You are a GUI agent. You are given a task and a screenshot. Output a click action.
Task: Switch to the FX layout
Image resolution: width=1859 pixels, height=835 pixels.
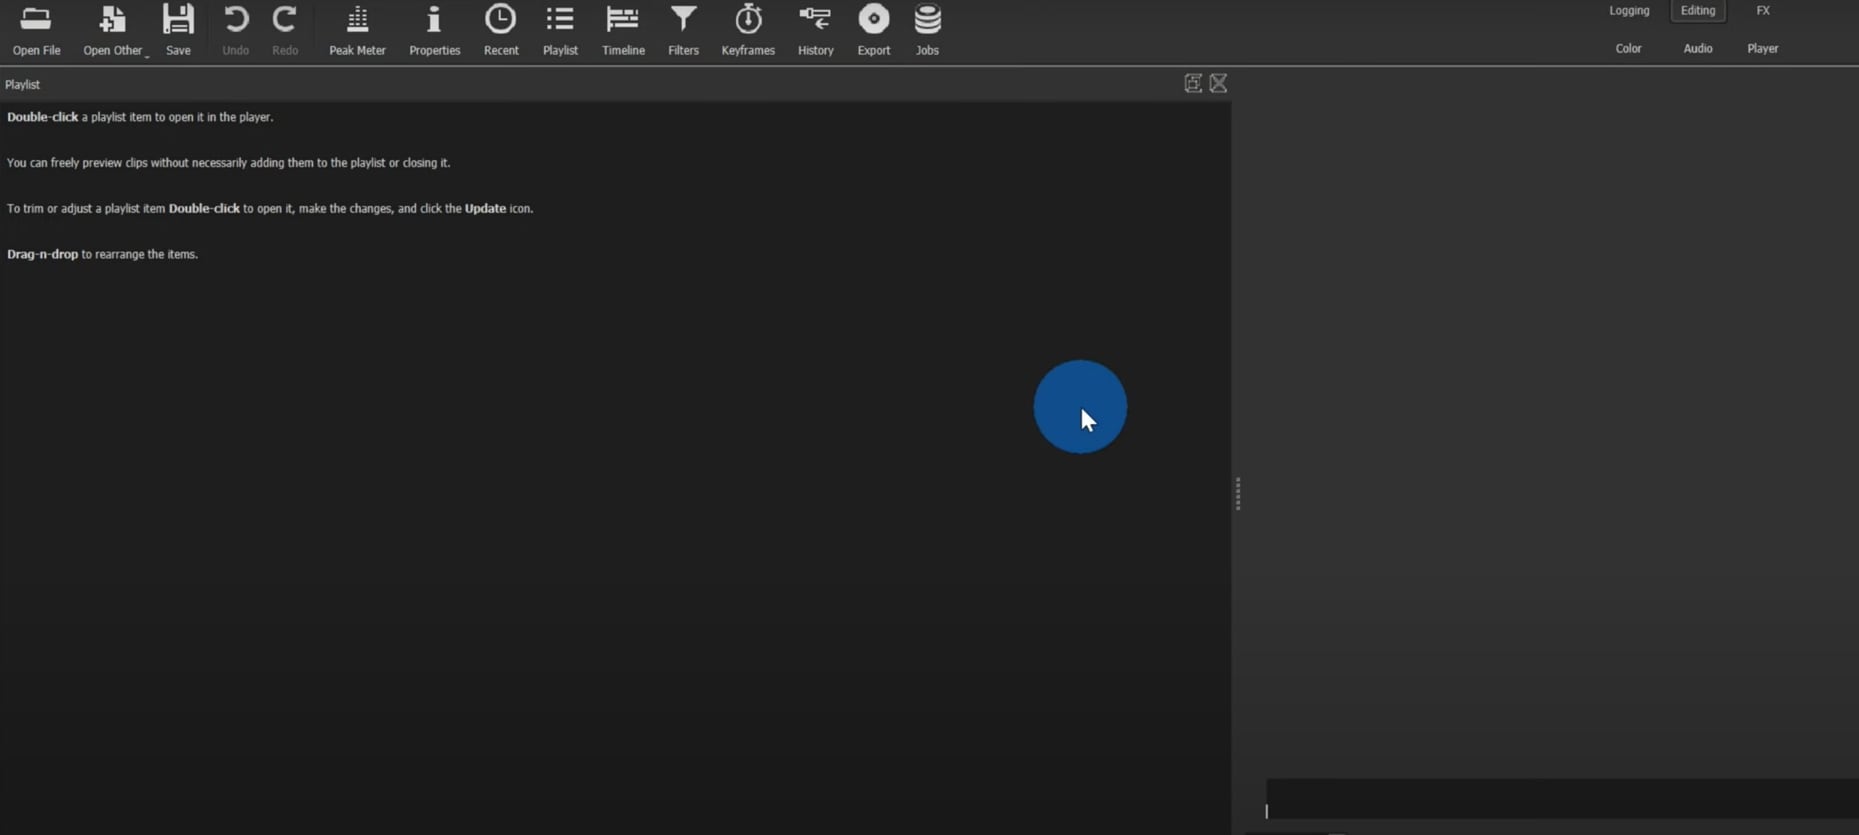[x=1763, y=11]
